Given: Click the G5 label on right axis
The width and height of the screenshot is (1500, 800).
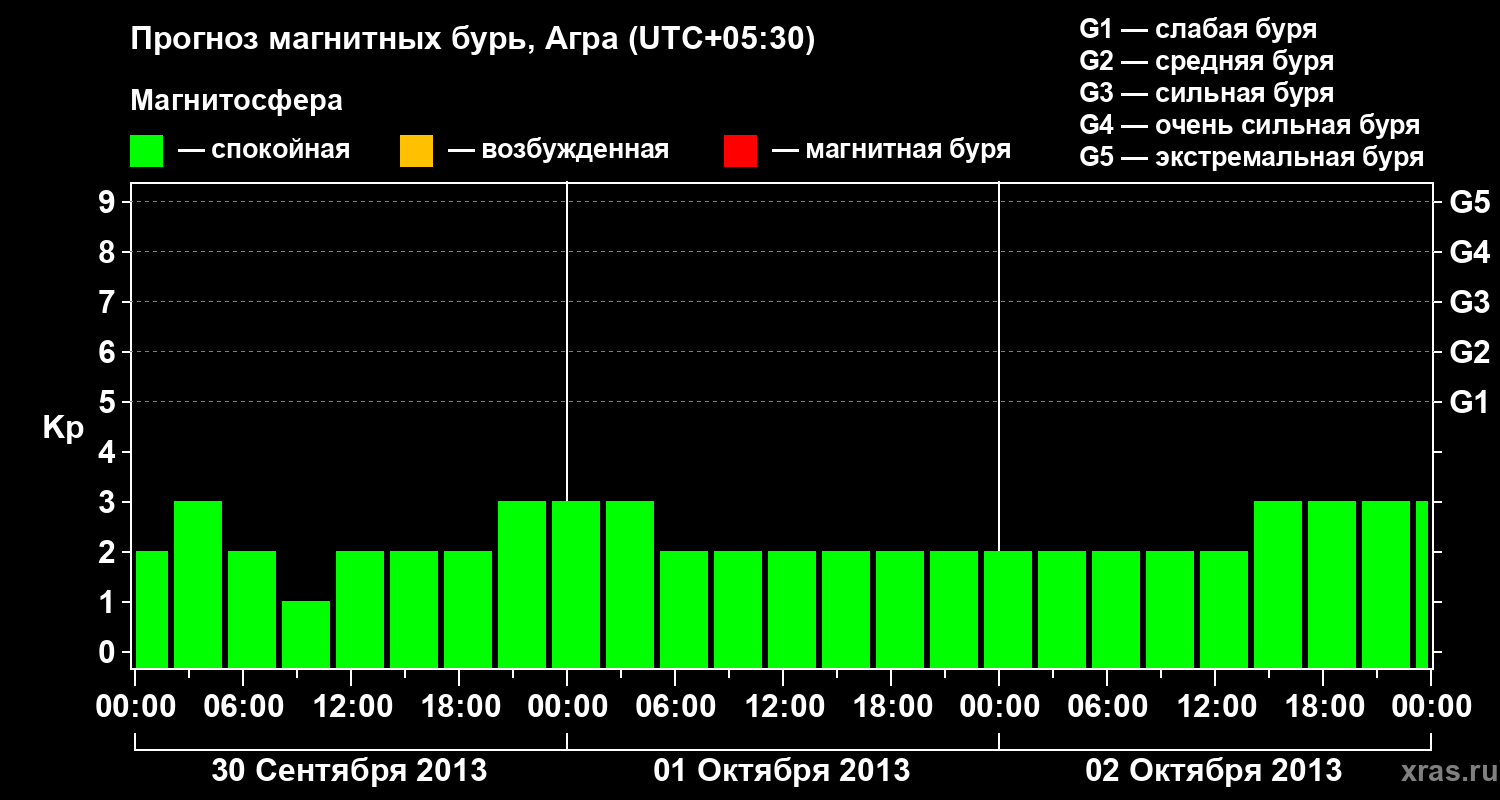Looking at the screenshot, I should (x=1470, y=202).
